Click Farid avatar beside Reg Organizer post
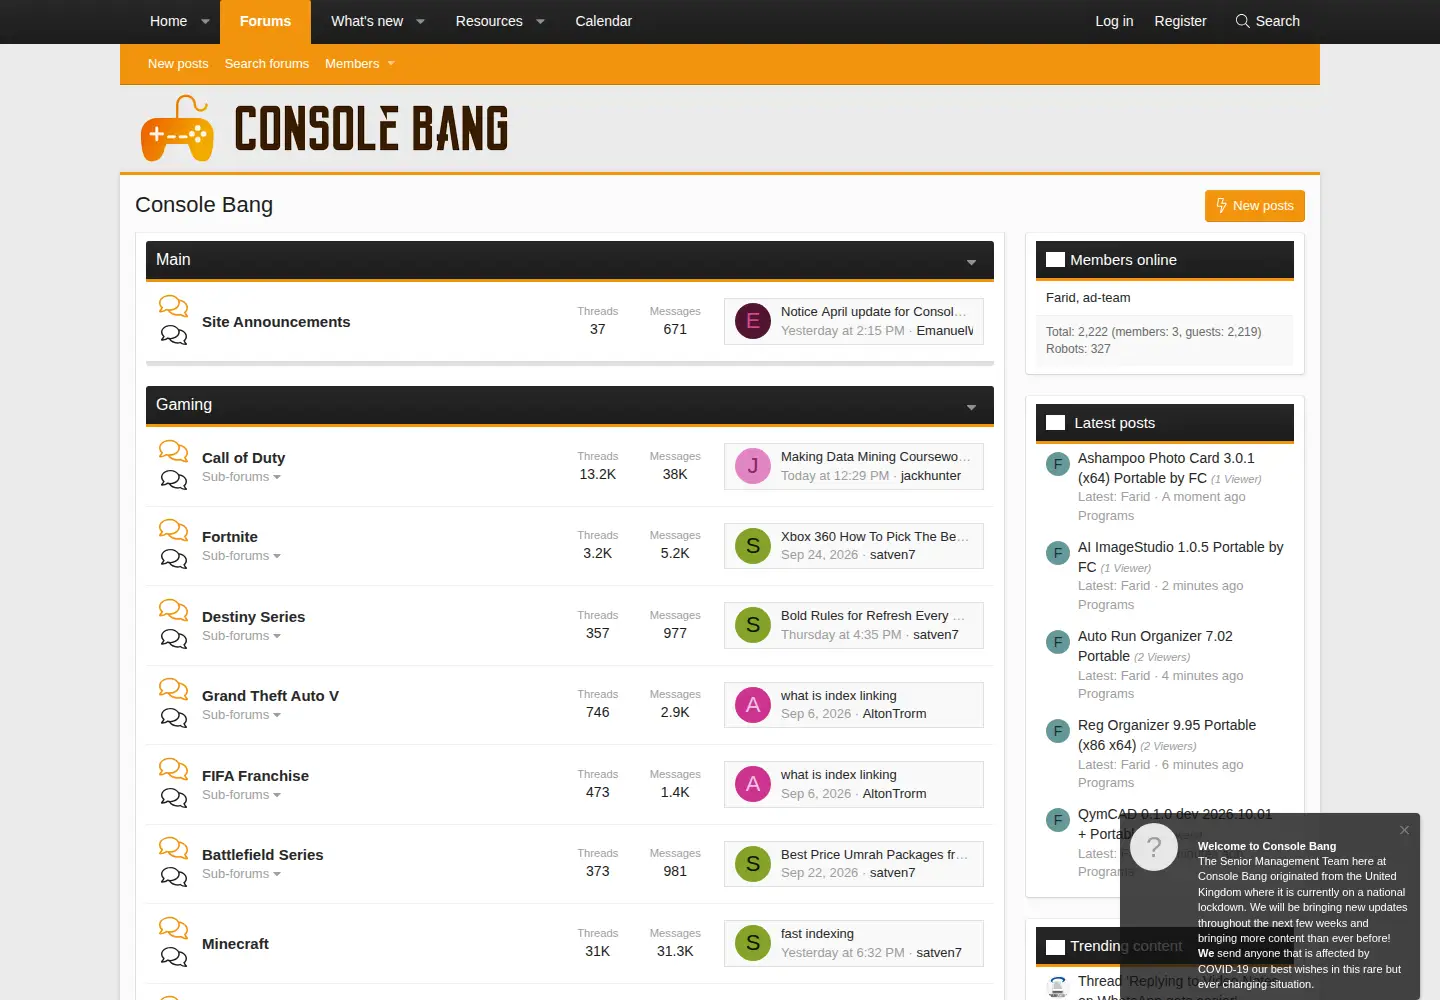This screenshot has width=1440, height=1000. coord(1058,731)
